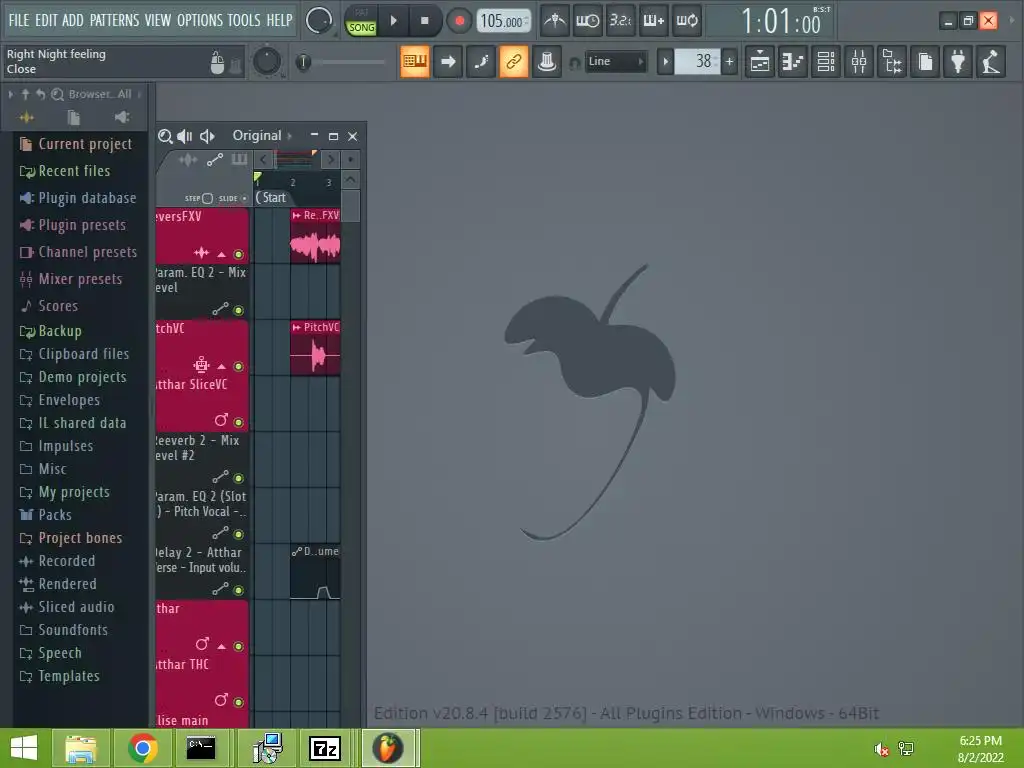Click the Playlist mute speaker icon
The image size is (1024, 768).
(x=207, y=136)
